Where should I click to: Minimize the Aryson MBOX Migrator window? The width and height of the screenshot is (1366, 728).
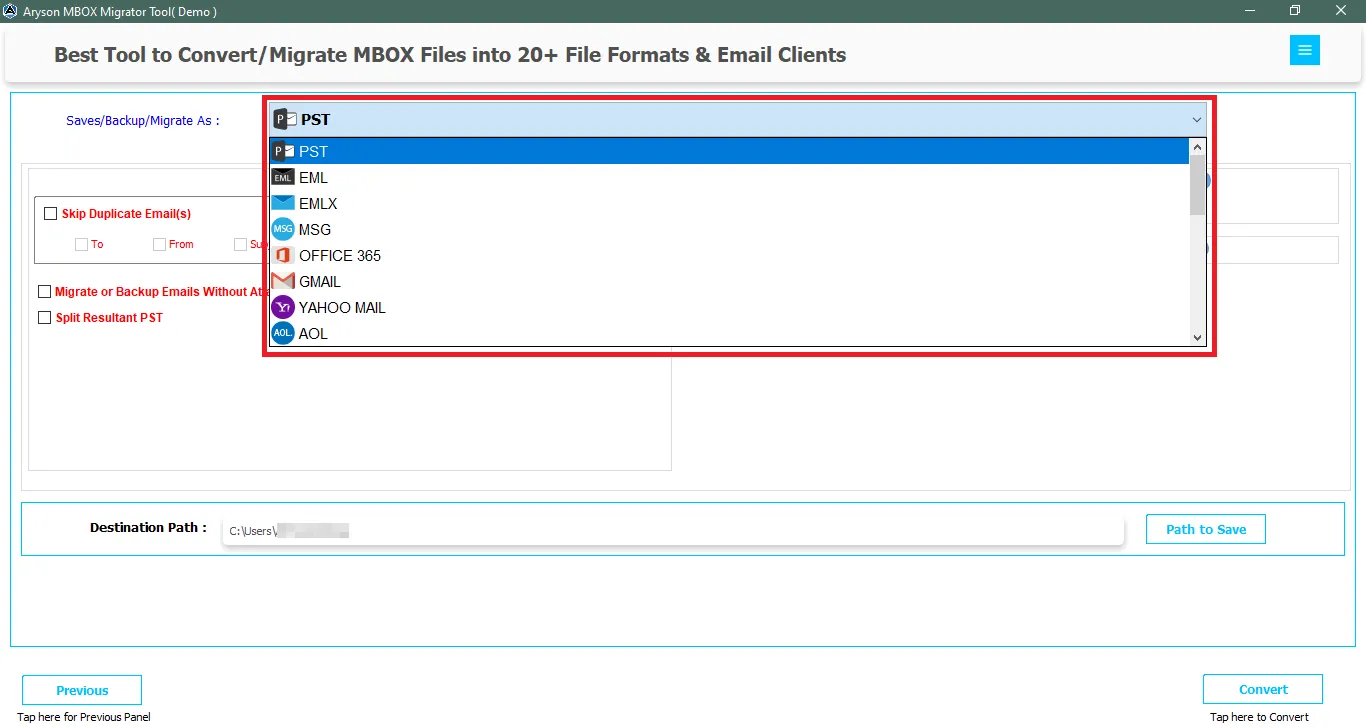tap(1249, 11)
